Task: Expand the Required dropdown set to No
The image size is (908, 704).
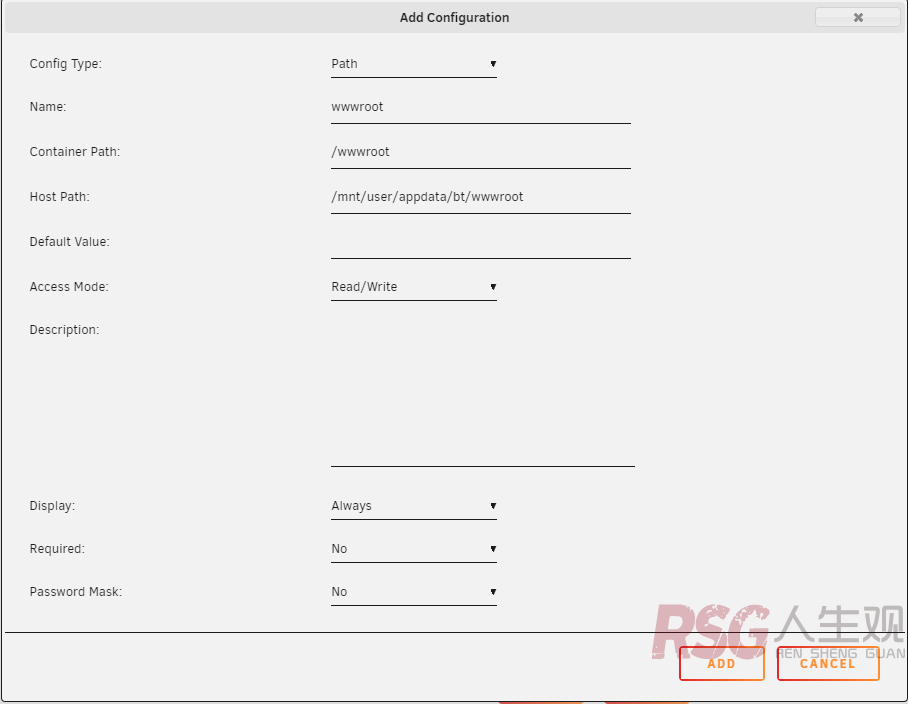Action: pos(413,549)
